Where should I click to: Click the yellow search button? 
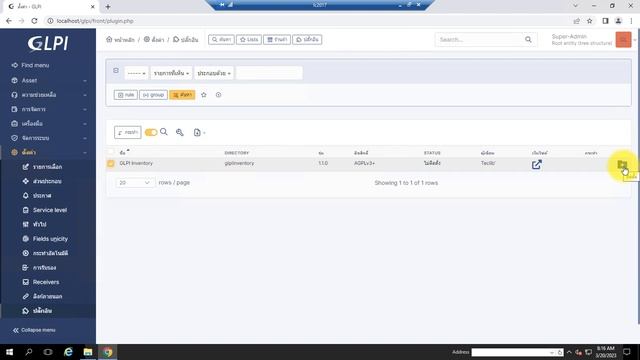coord(182,95)
